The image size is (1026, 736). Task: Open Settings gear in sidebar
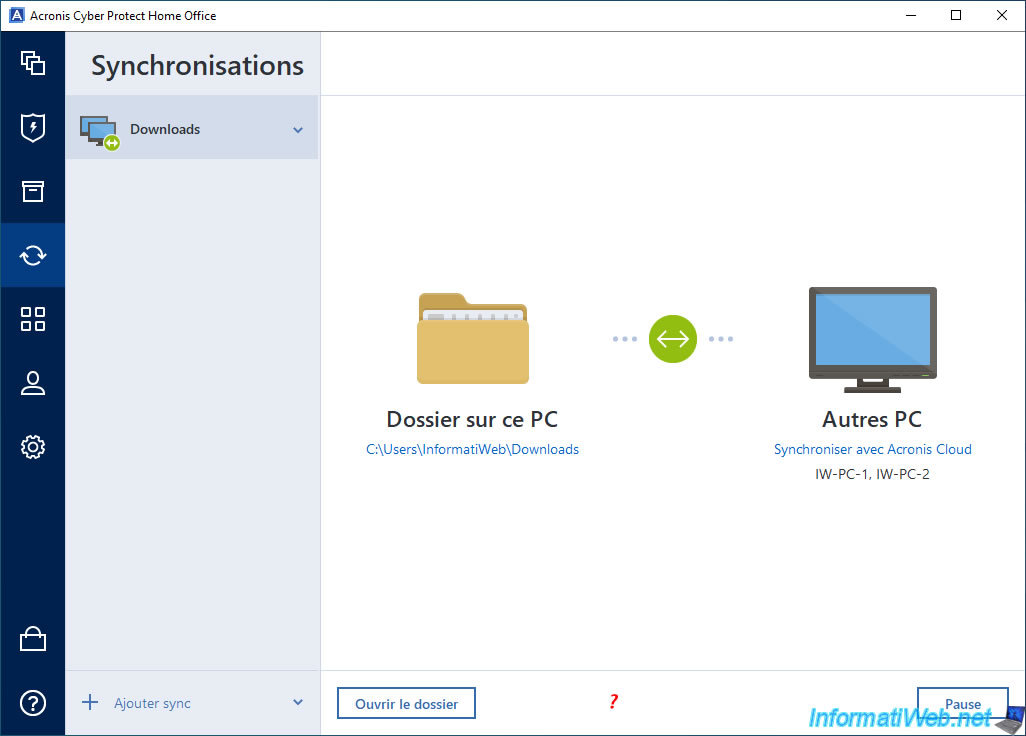click(x=33, y=447)
